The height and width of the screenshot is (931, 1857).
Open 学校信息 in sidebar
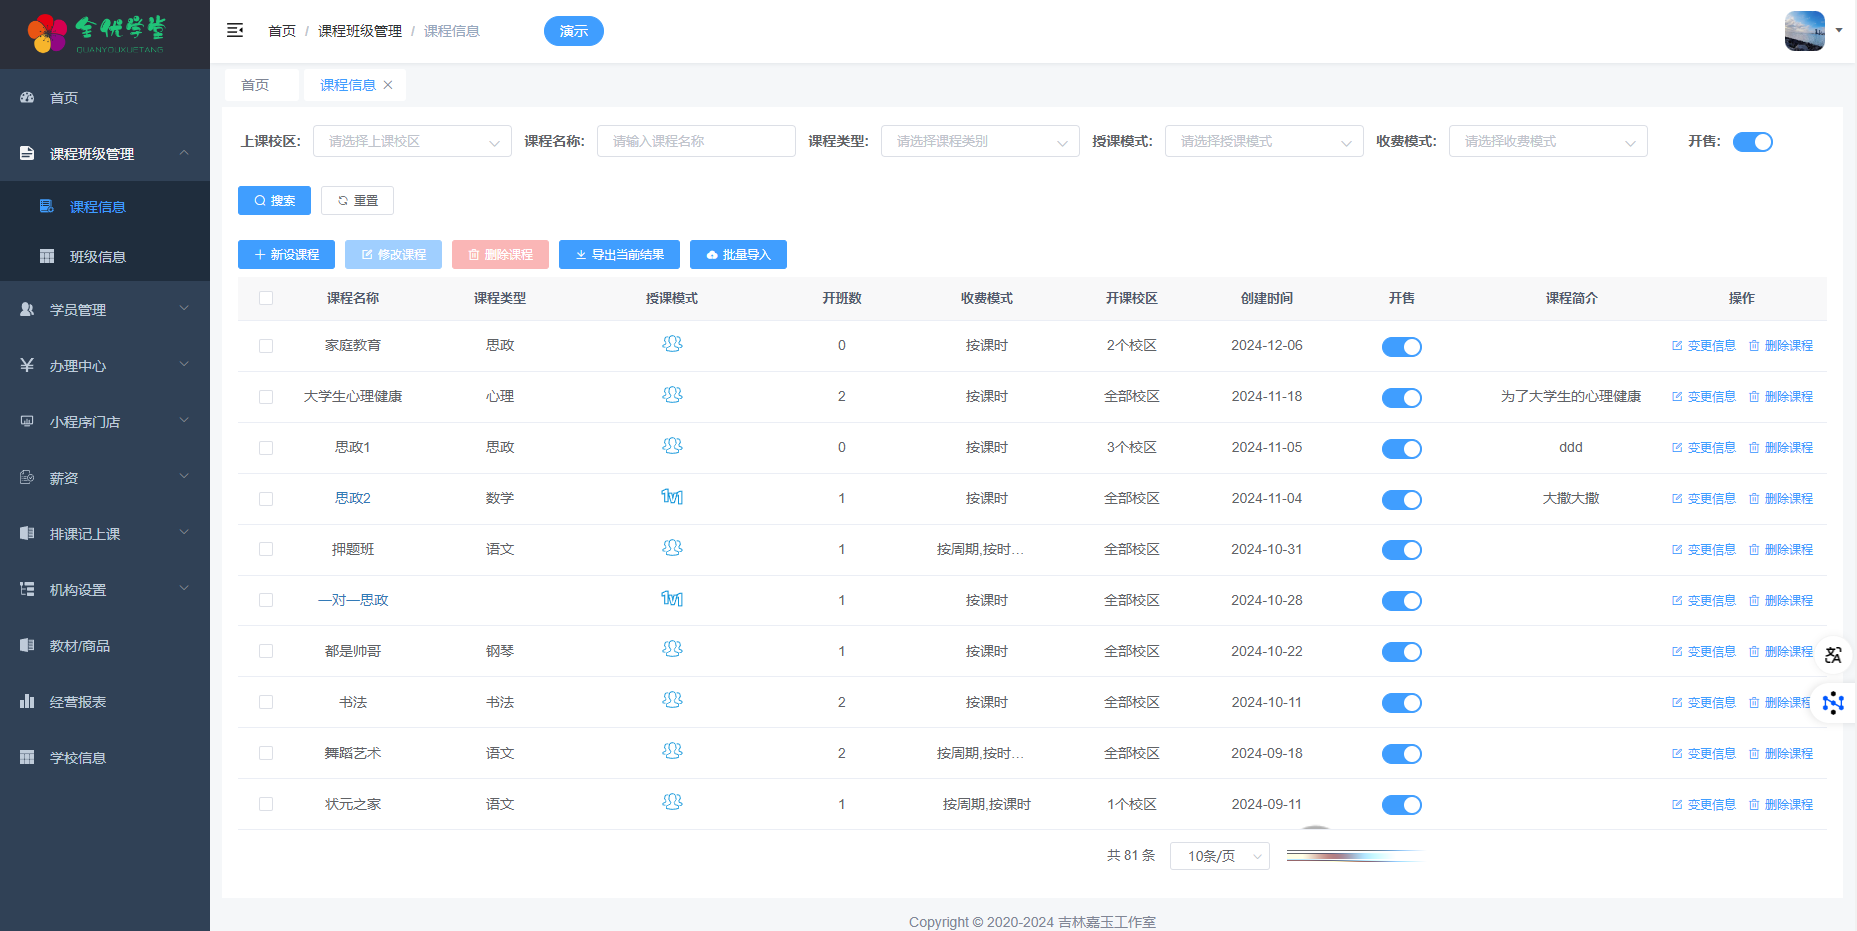(x=78, y=758)
